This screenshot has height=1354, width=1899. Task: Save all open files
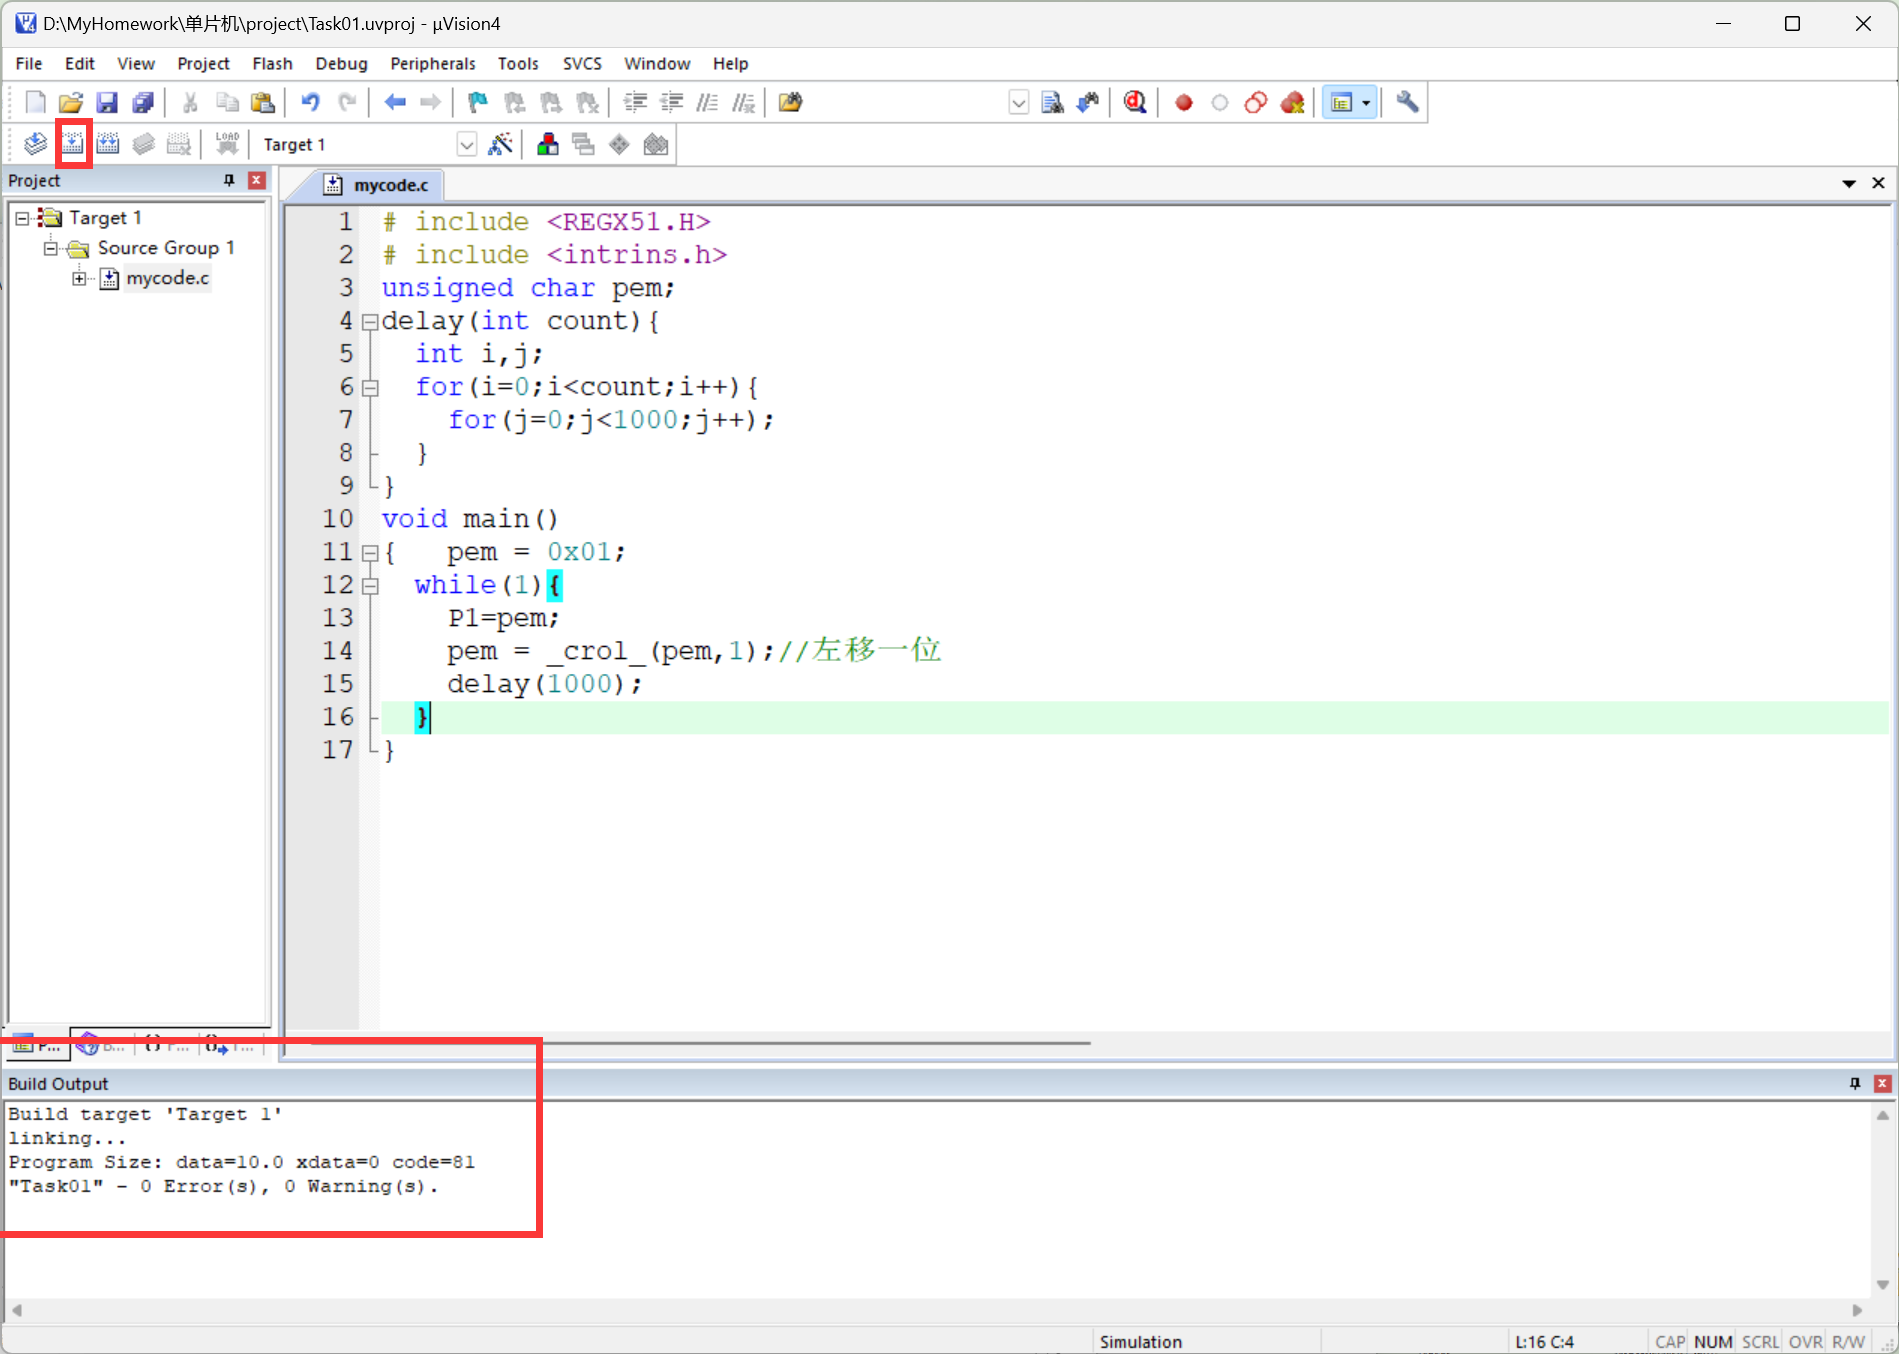143,102
